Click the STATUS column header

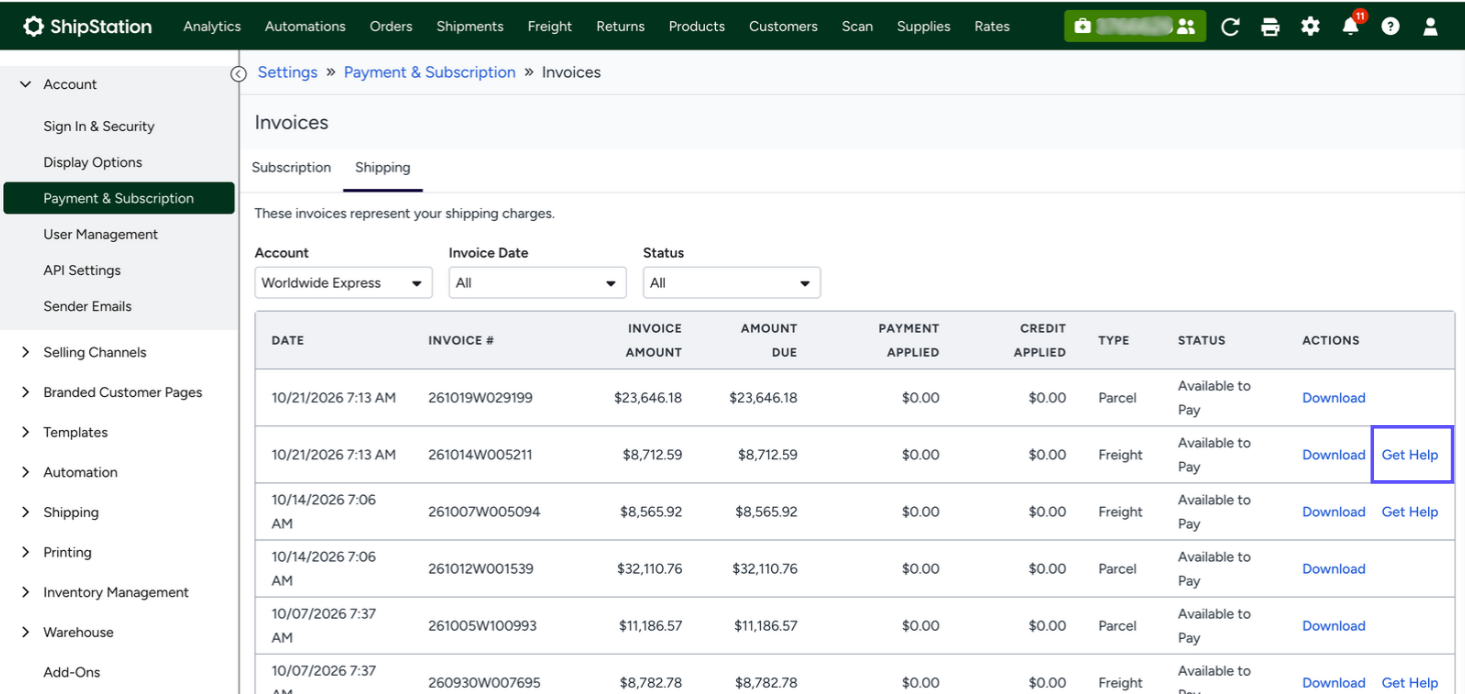pyautogui.click(x=1201, y=340)
